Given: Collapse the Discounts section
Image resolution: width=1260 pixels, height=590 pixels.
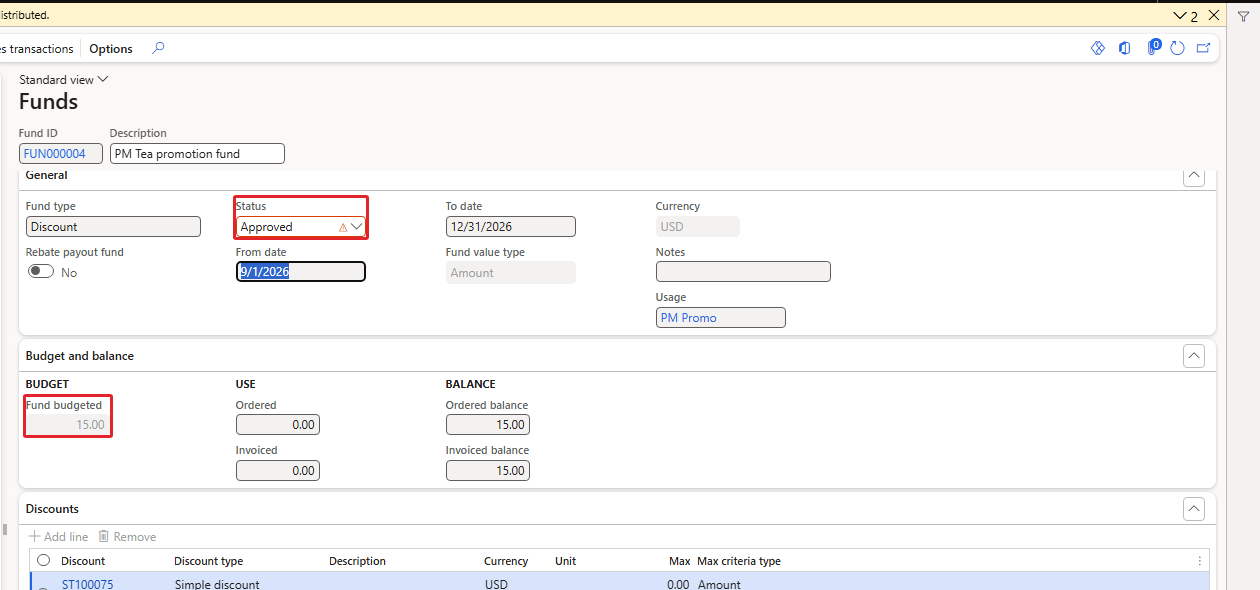Looking at the screenshot, I should [1193, 509].
